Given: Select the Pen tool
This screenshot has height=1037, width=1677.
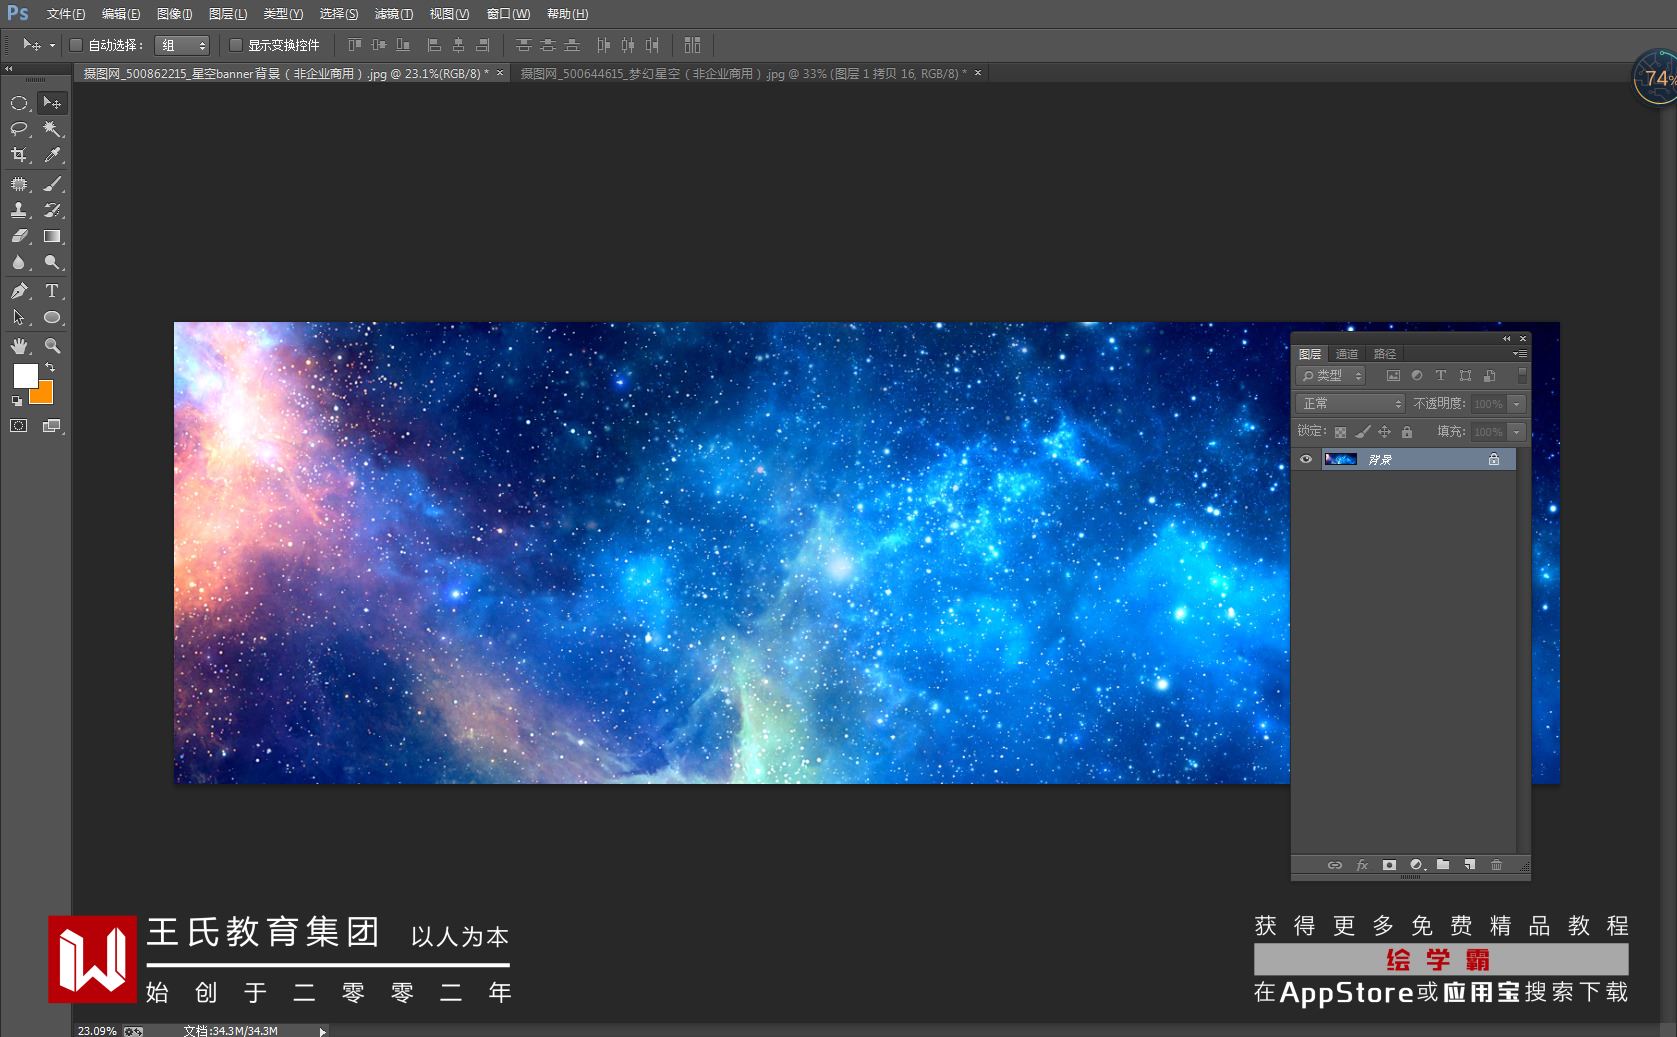Looking at the screenshot, I should click(x=19, y=291).
